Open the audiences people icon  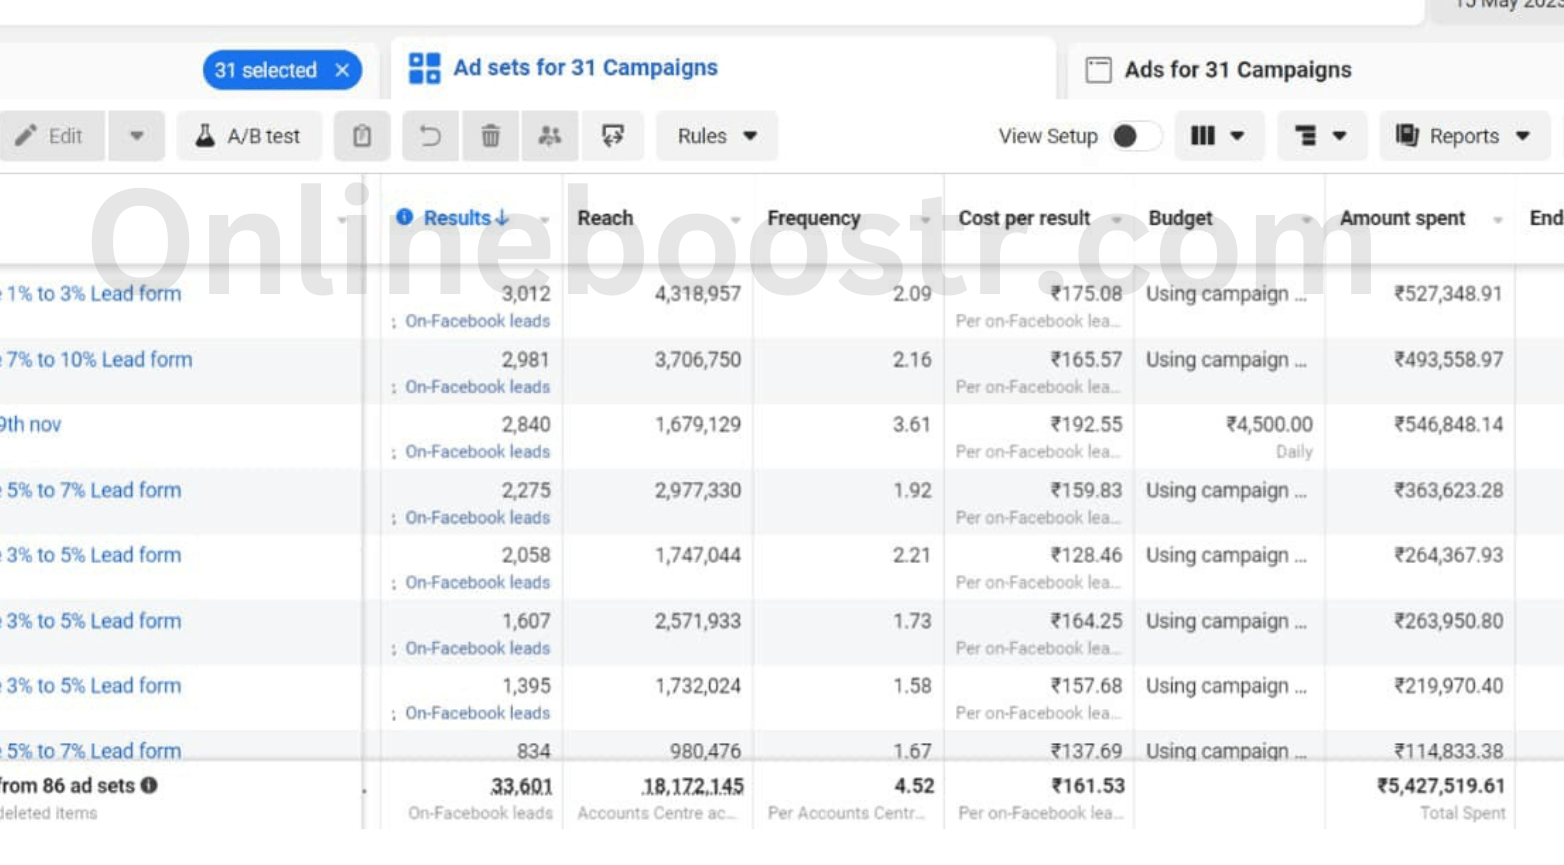tap(549, 137)
